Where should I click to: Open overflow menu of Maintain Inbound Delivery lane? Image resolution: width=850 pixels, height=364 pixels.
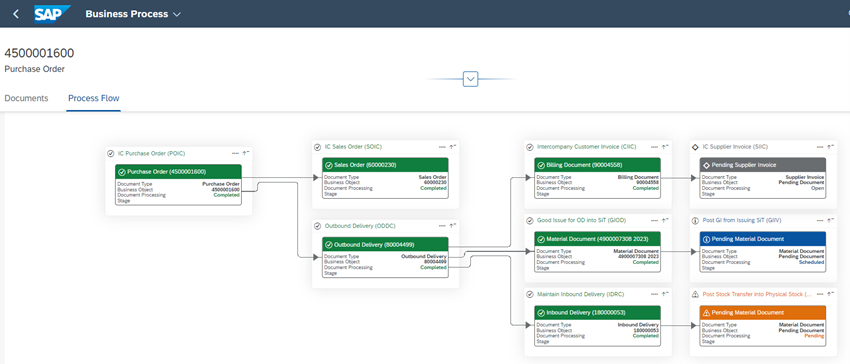(655, 294)
